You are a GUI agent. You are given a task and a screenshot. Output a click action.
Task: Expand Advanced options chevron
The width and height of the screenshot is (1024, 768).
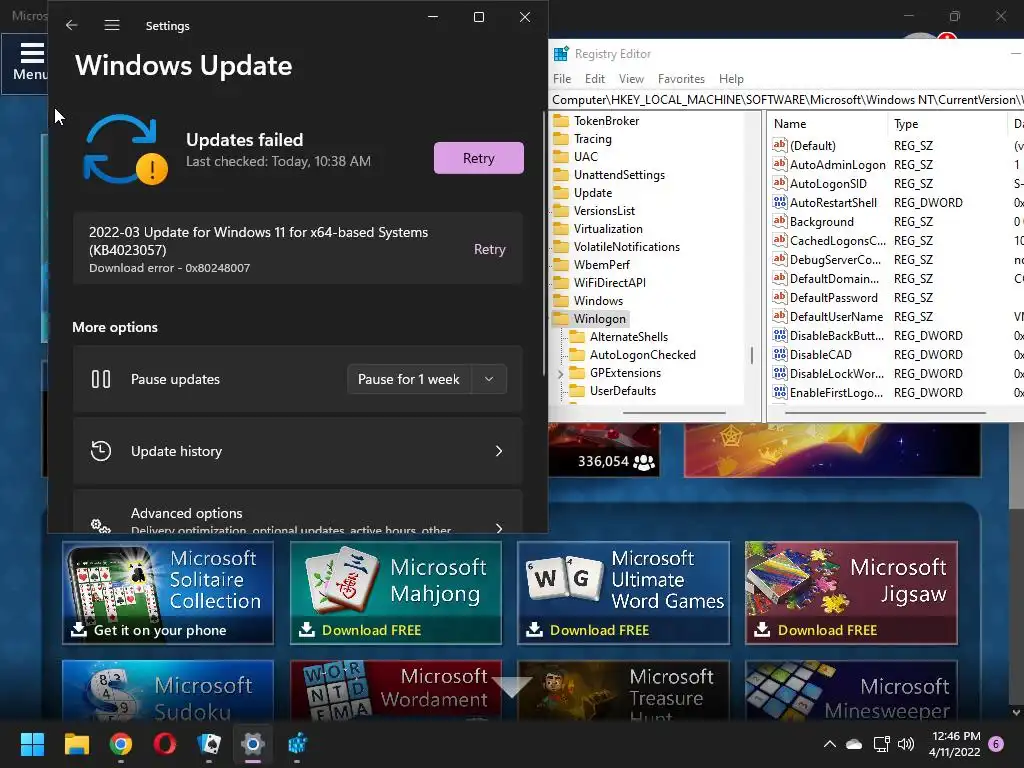click(x=499, y=526)
